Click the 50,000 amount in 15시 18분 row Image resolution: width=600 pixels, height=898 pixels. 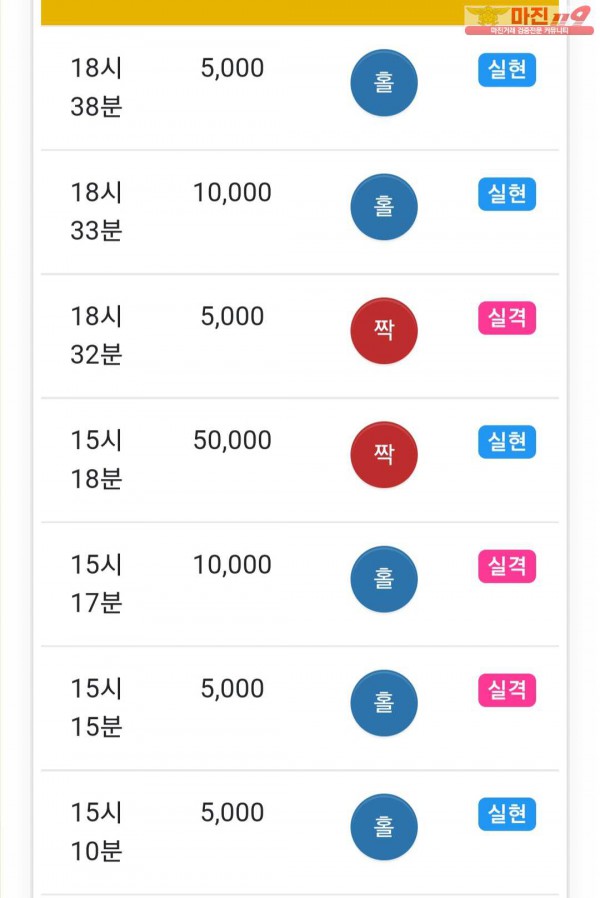(x=232, y=441)
